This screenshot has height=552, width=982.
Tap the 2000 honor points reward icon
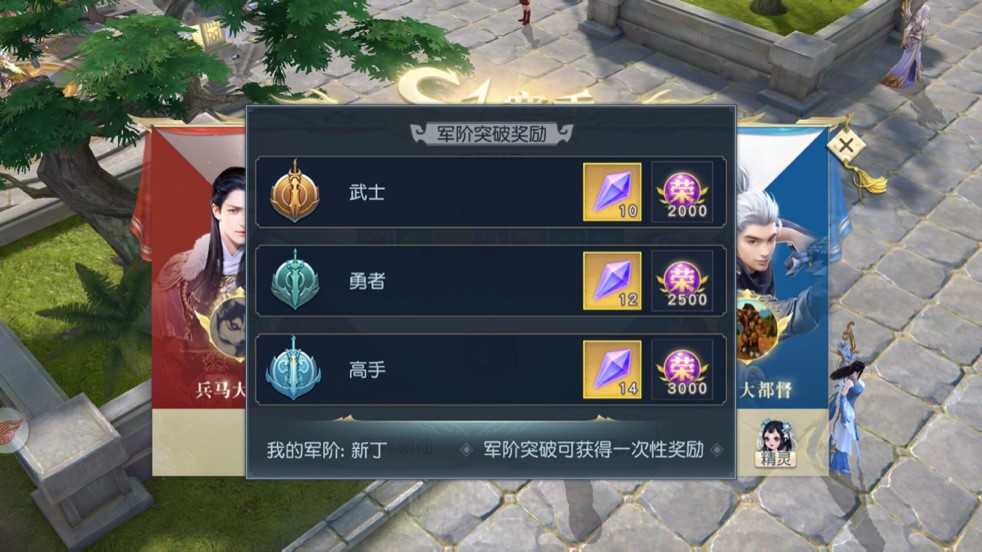682,192
